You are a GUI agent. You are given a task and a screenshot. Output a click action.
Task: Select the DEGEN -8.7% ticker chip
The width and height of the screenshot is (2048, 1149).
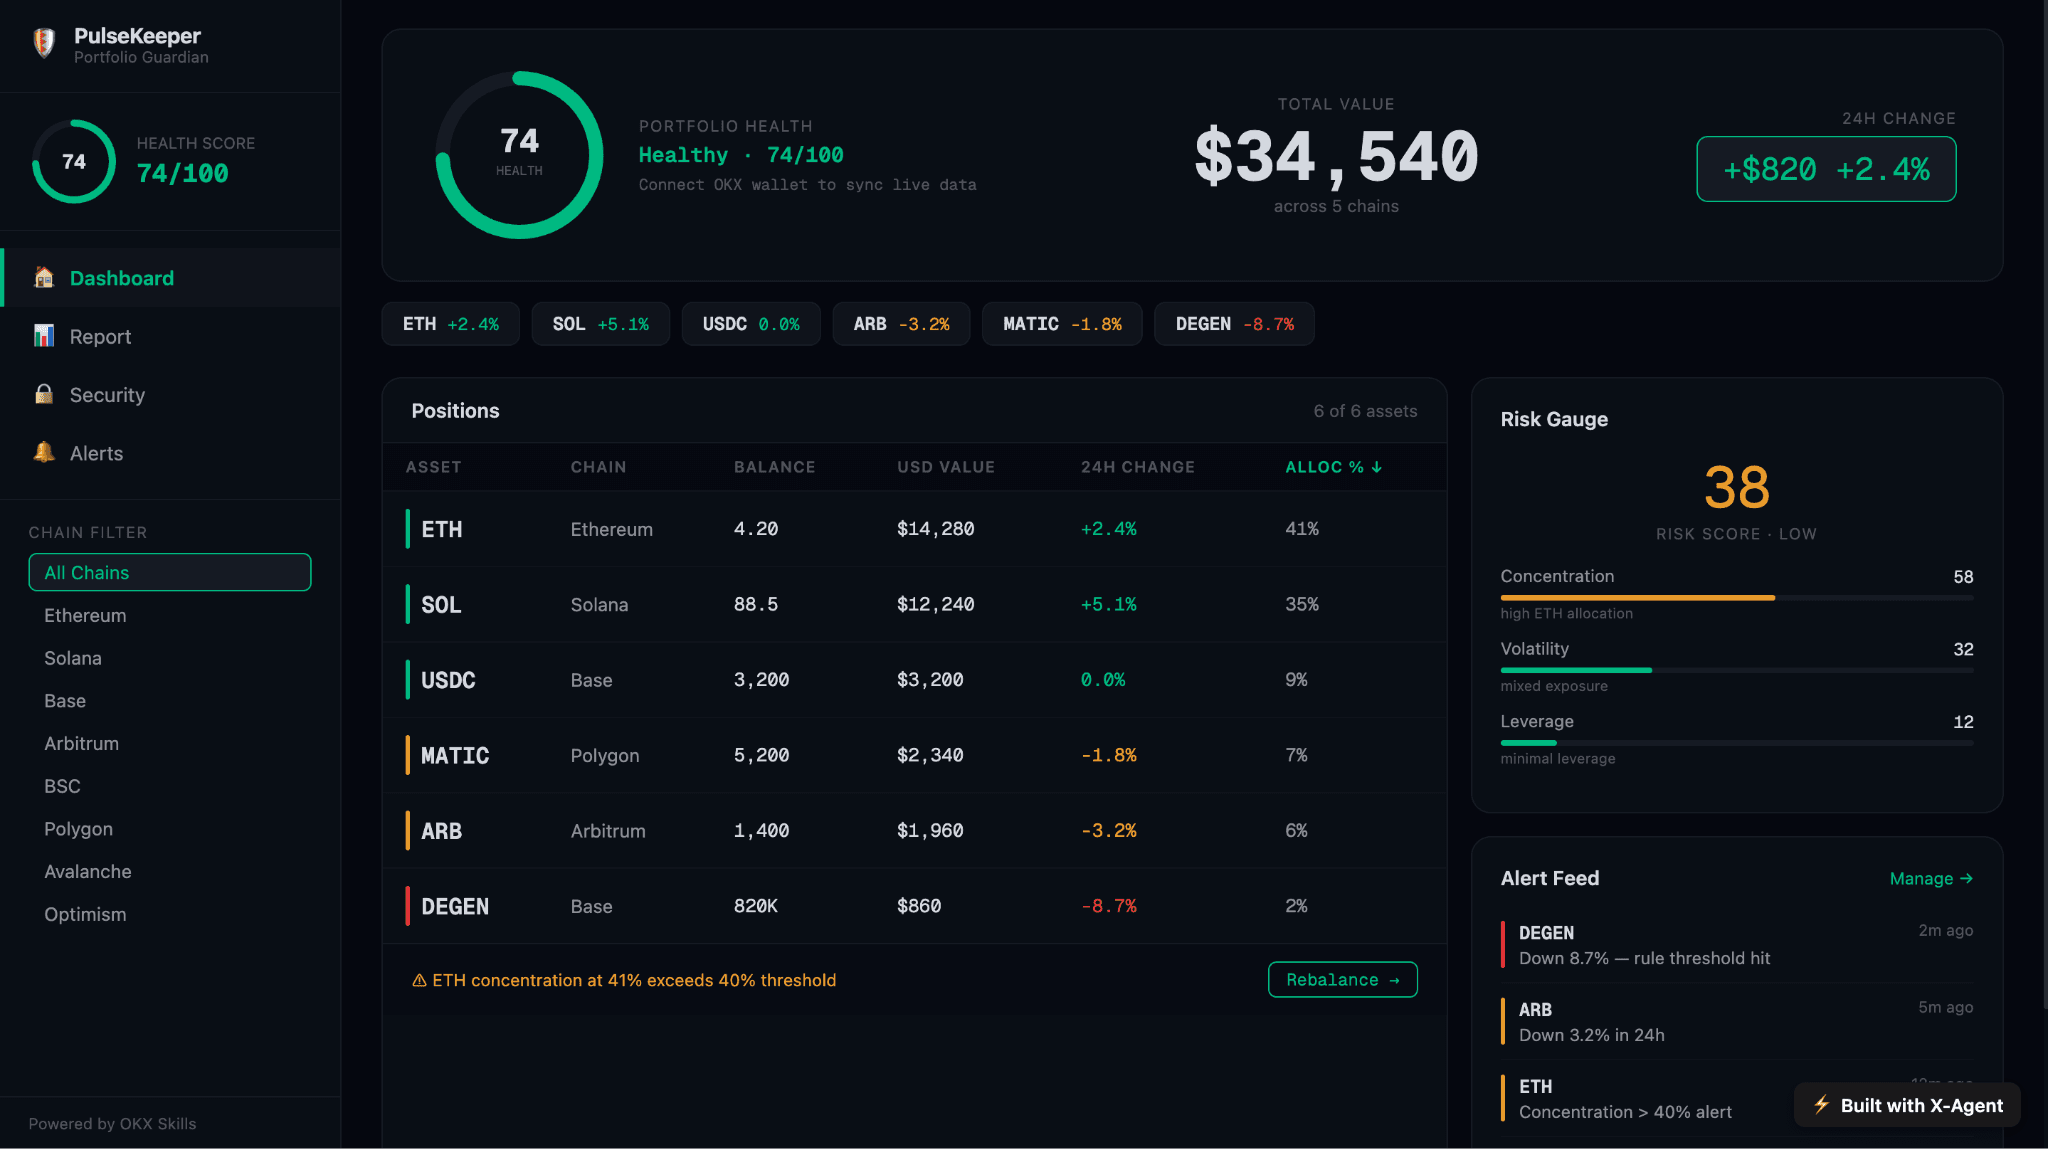click(1234, 324)
